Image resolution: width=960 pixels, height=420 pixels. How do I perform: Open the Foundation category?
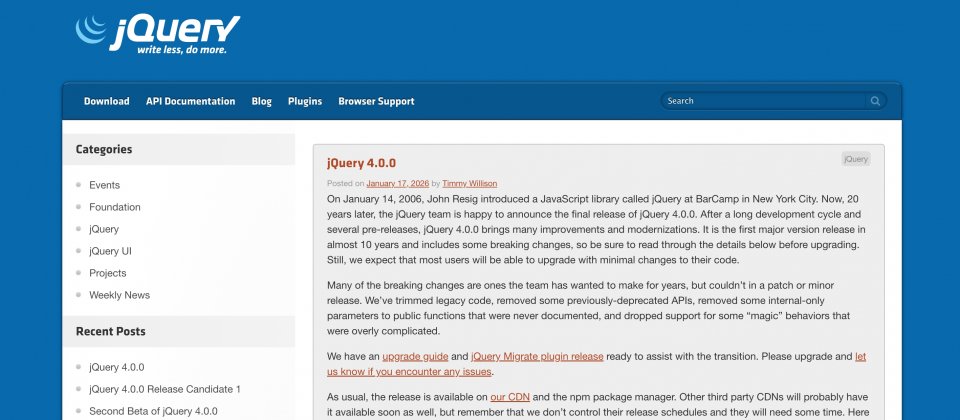click(x=114, y=207)
